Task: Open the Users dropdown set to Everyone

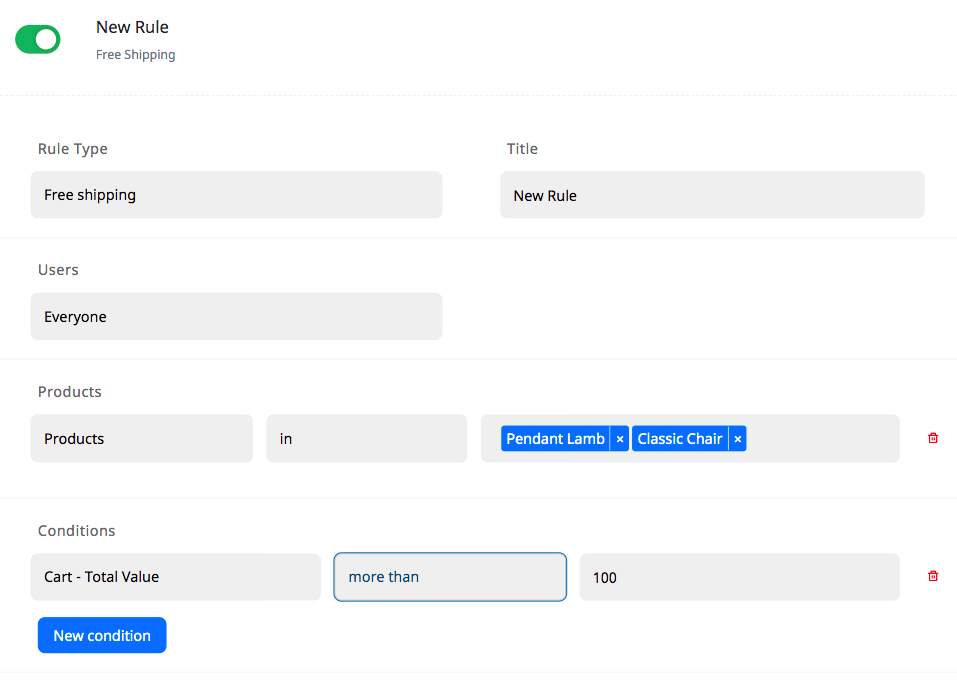Action: [x=236, y=317]
